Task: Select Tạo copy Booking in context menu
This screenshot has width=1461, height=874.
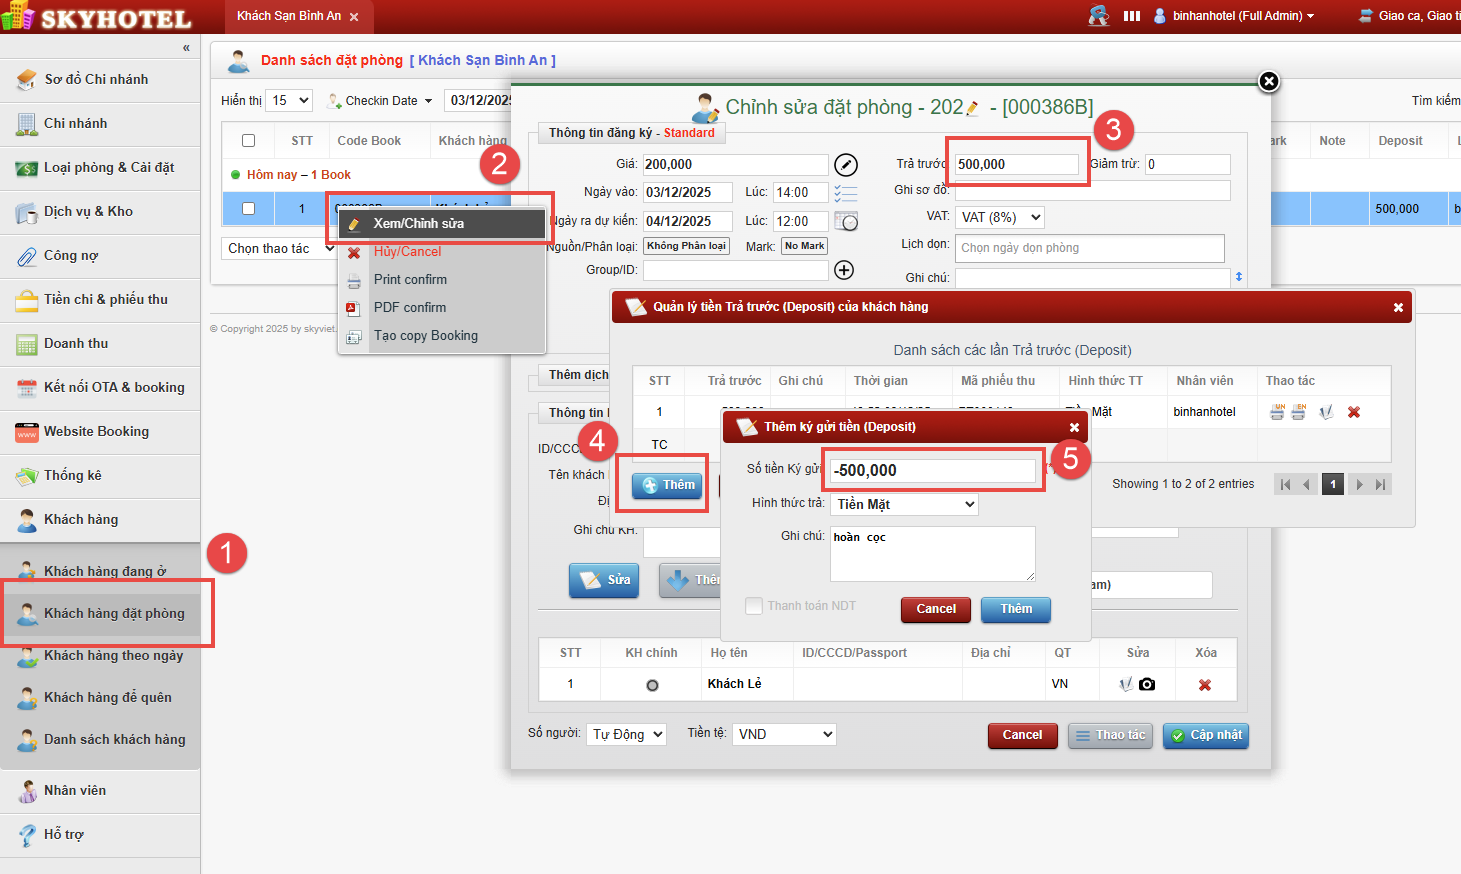Action: click(425, 336)
